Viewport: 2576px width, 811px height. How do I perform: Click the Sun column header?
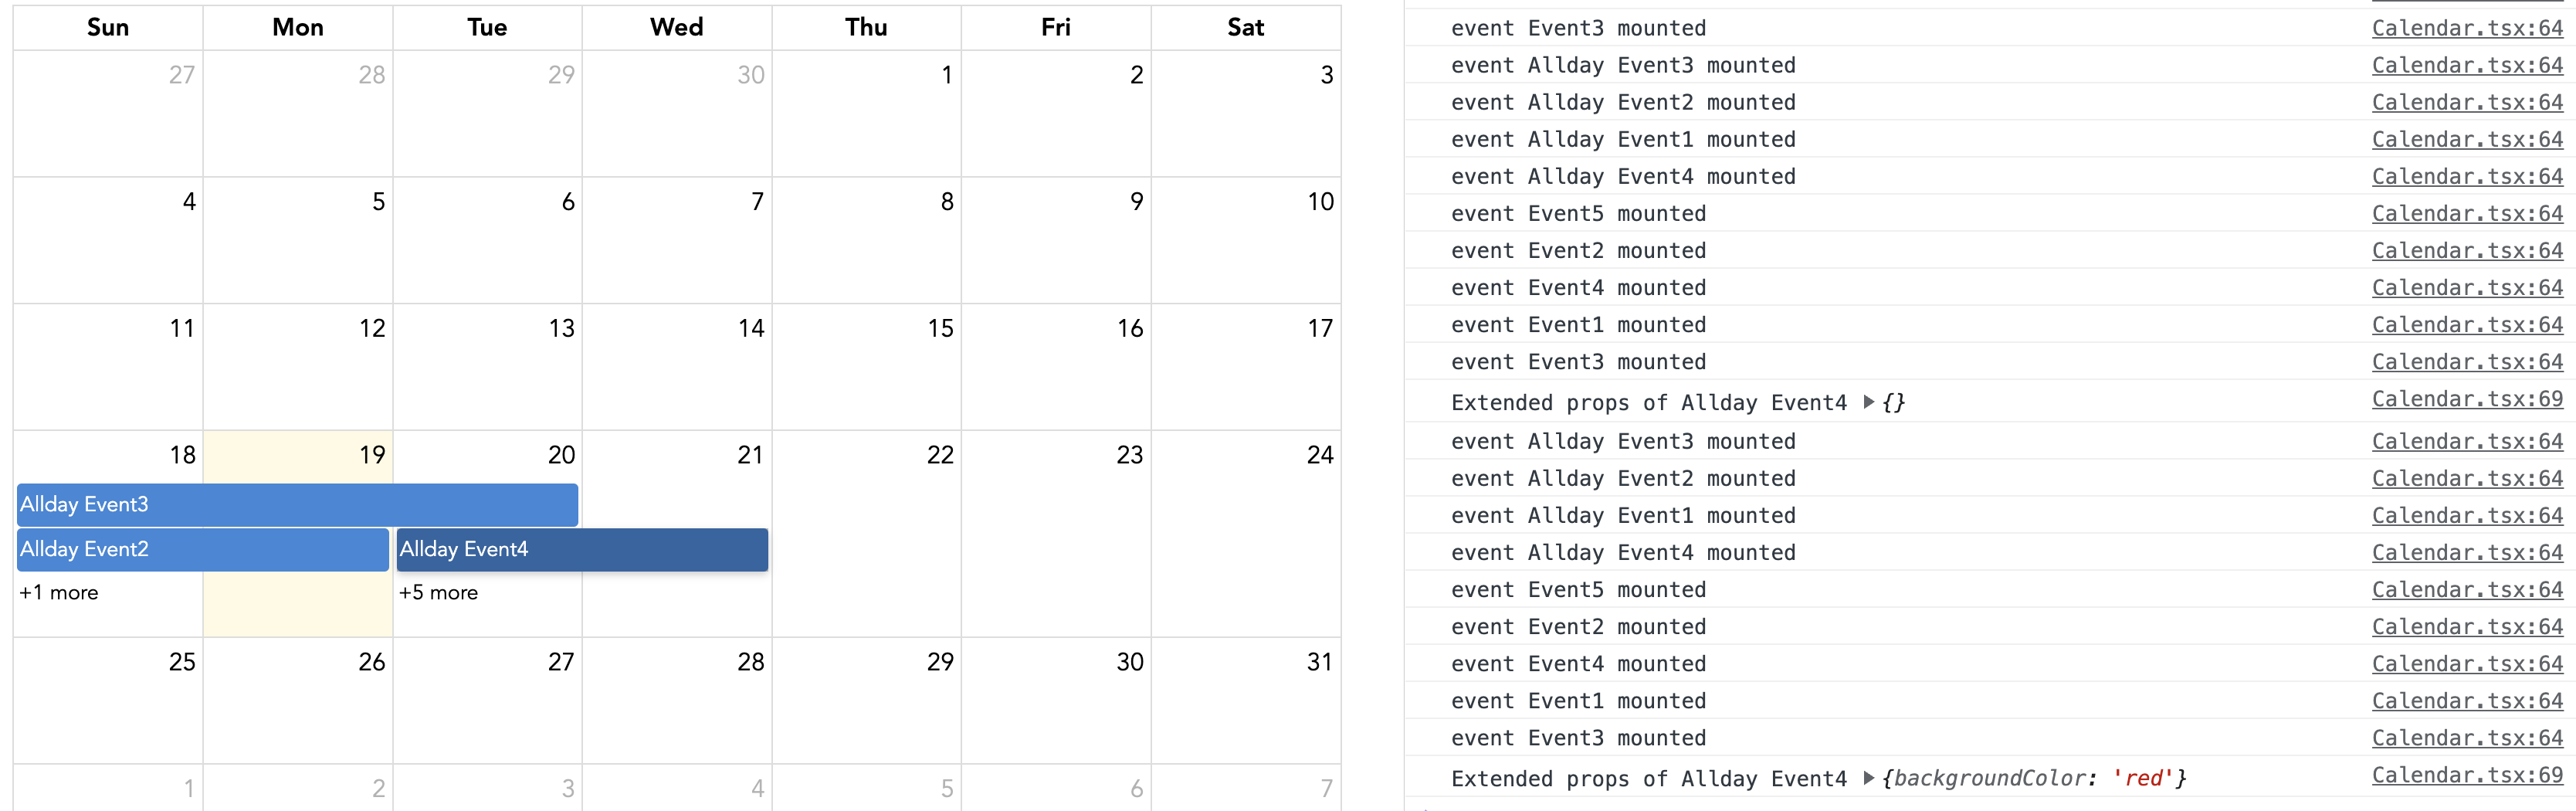tap(107, 27)
